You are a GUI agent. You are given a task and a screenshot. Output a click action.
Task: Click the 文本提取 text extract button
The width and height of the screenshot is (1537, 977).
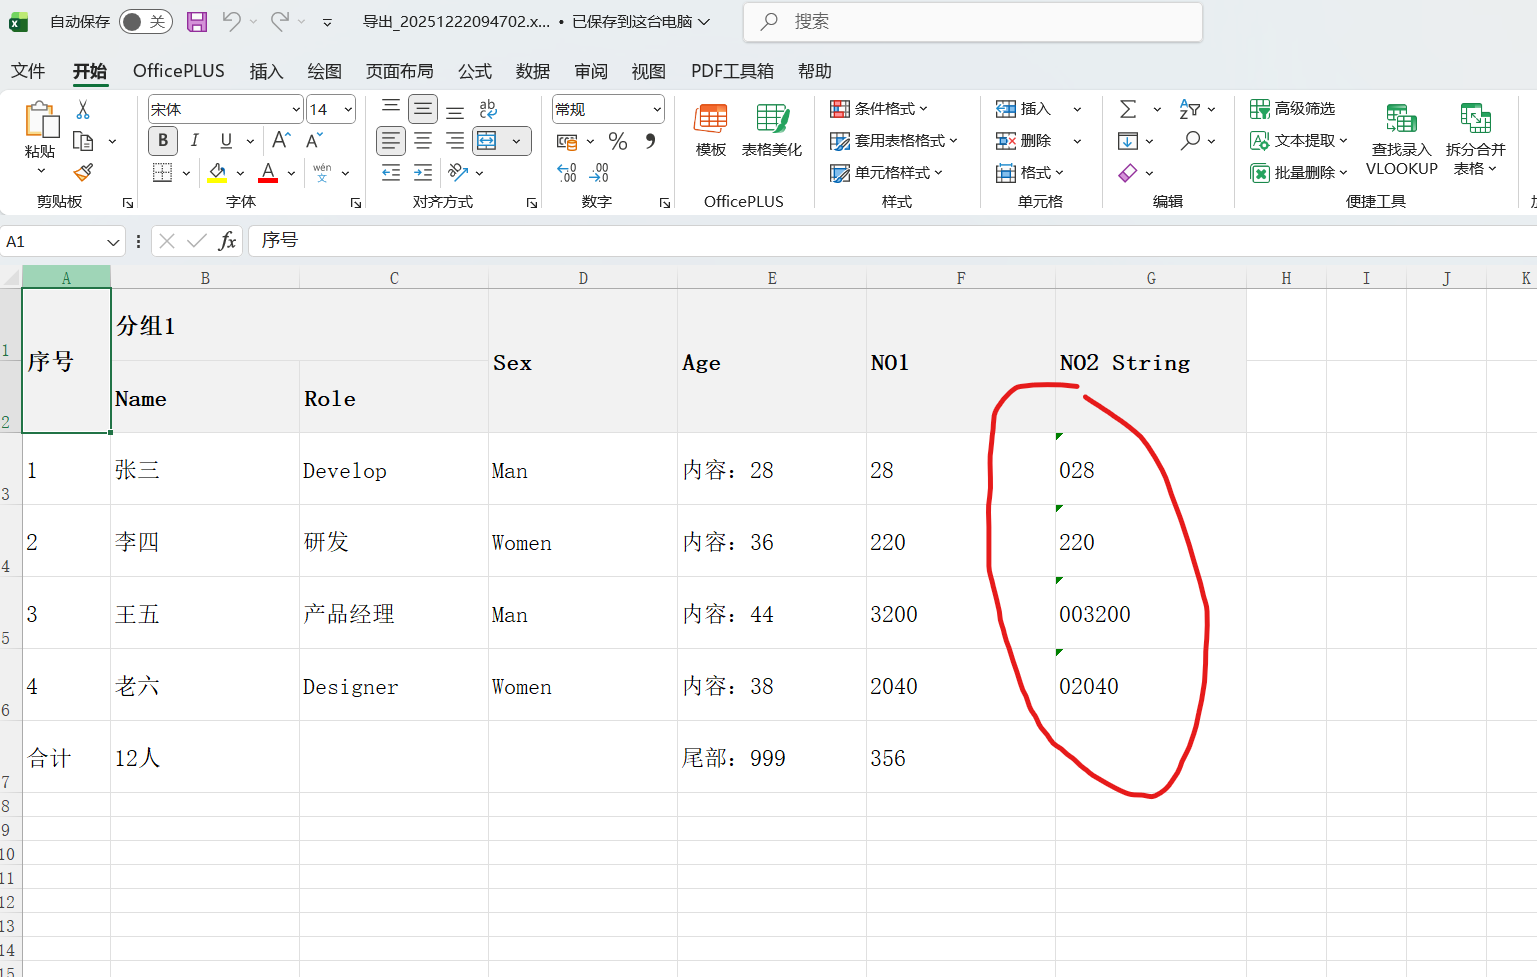click(1299, 141)
